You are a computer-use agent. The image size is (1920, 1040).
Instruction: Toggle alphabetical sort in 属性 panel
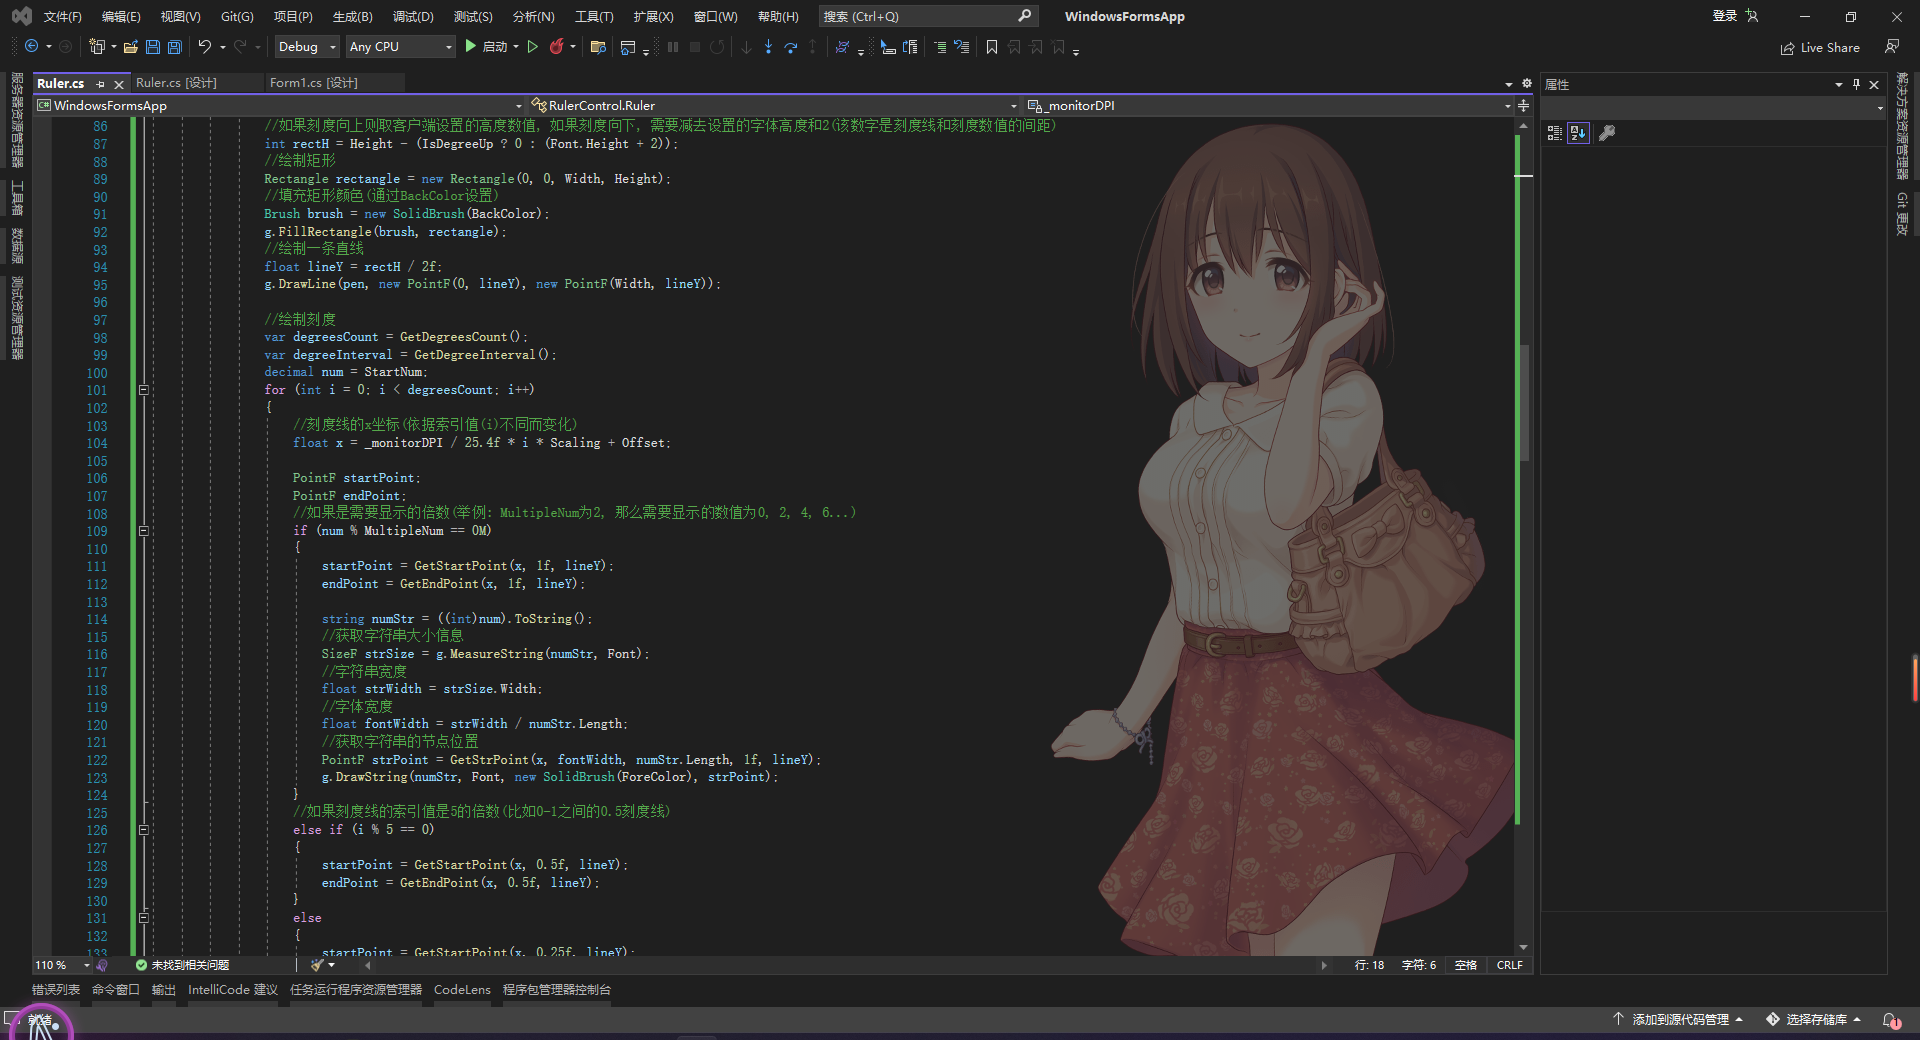[1578, 133]
